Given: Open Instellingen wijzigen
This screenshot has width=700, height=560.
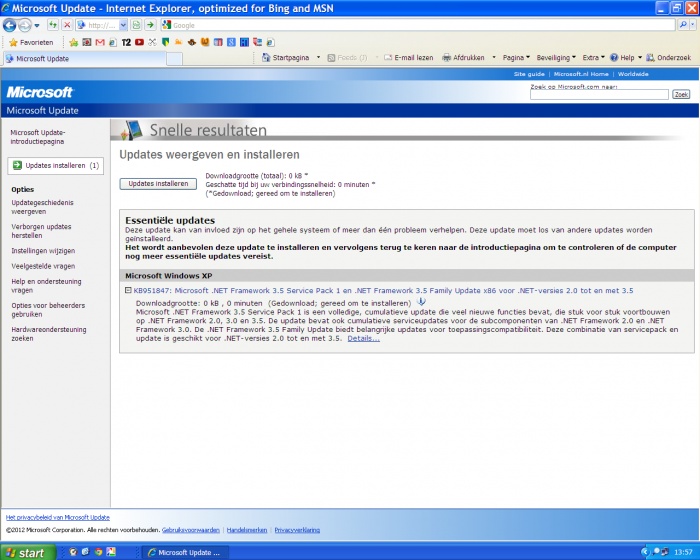Looking at the screenshot, I should (x=43, y=251).
